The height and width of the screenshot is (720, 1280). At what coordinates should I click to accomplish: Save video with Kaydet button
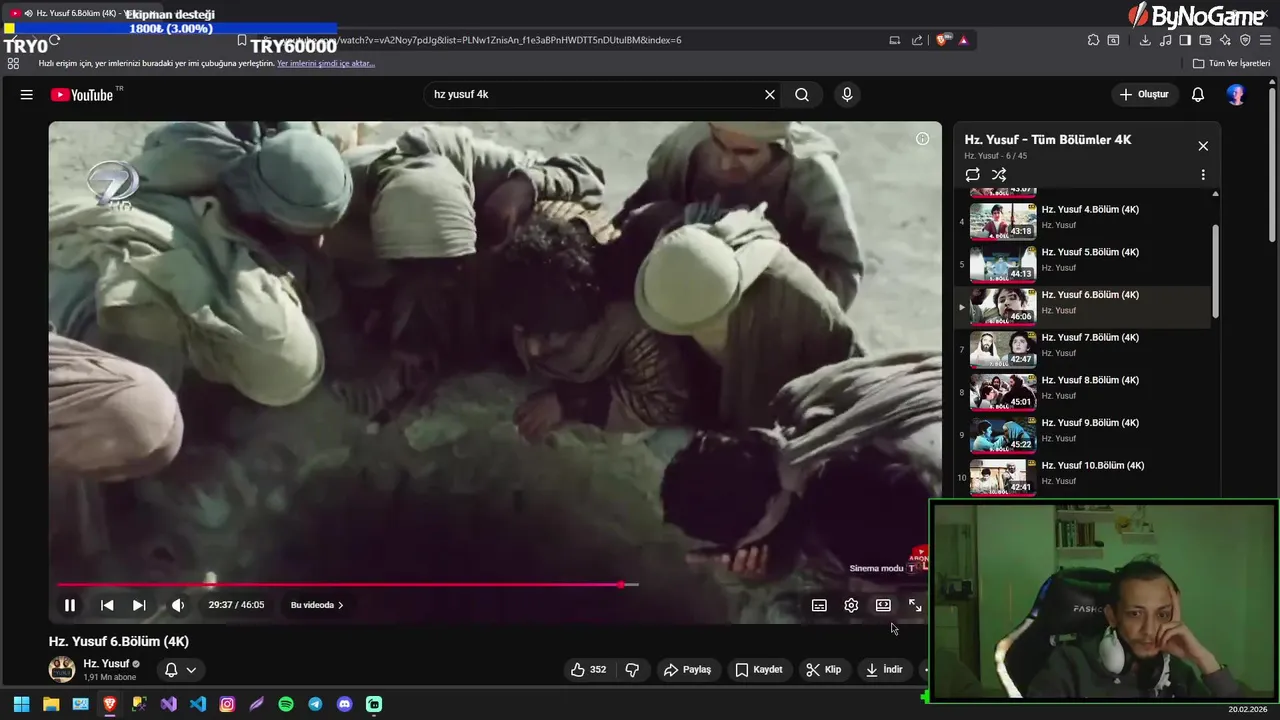[759, 669]
